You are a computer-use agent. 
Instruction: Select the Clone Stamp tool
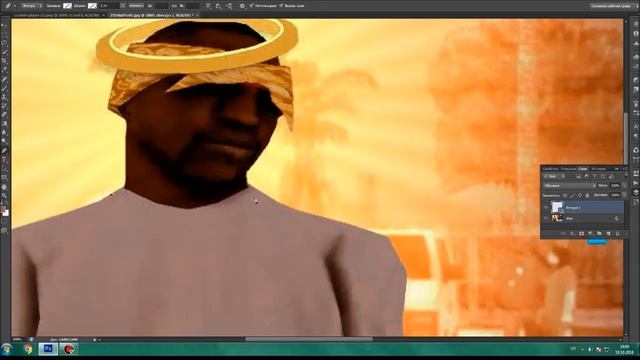click(x=4, y=97)
